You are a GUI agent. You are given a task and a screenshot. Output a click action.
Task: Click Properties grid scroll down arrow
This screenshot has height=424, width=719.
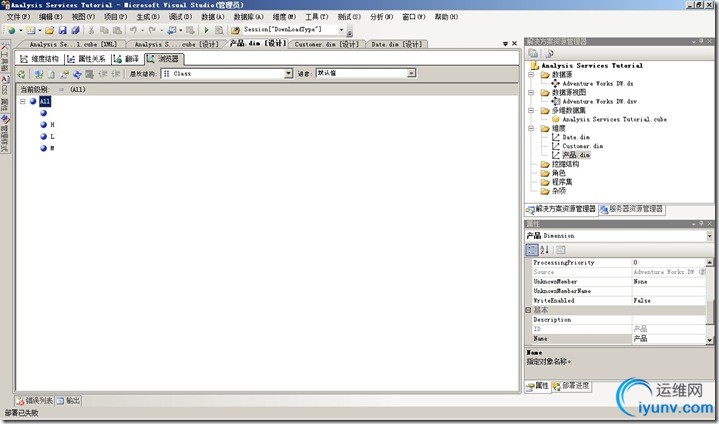click(710, 340)
